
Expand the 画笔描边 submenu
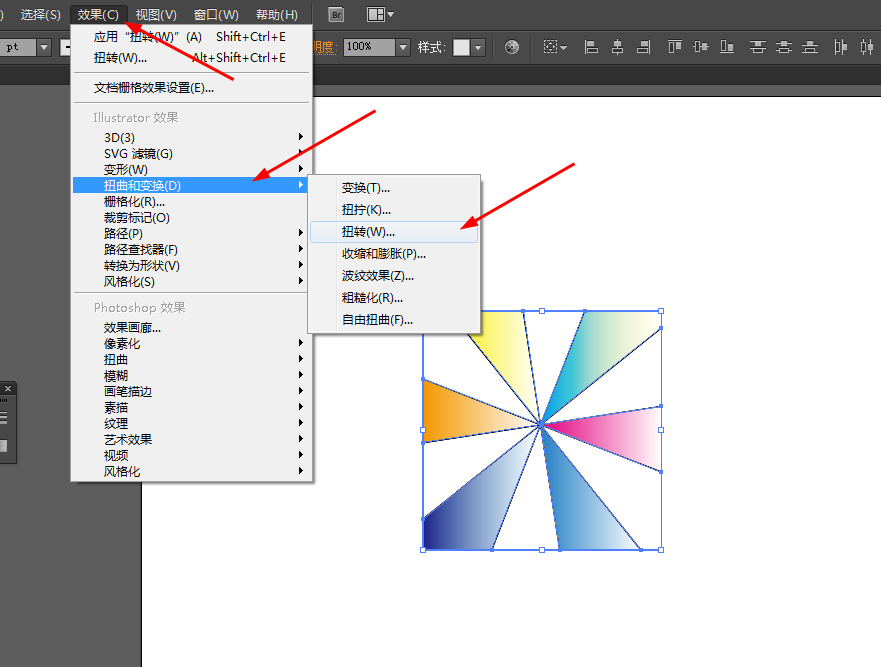click(x=191, y=391)
